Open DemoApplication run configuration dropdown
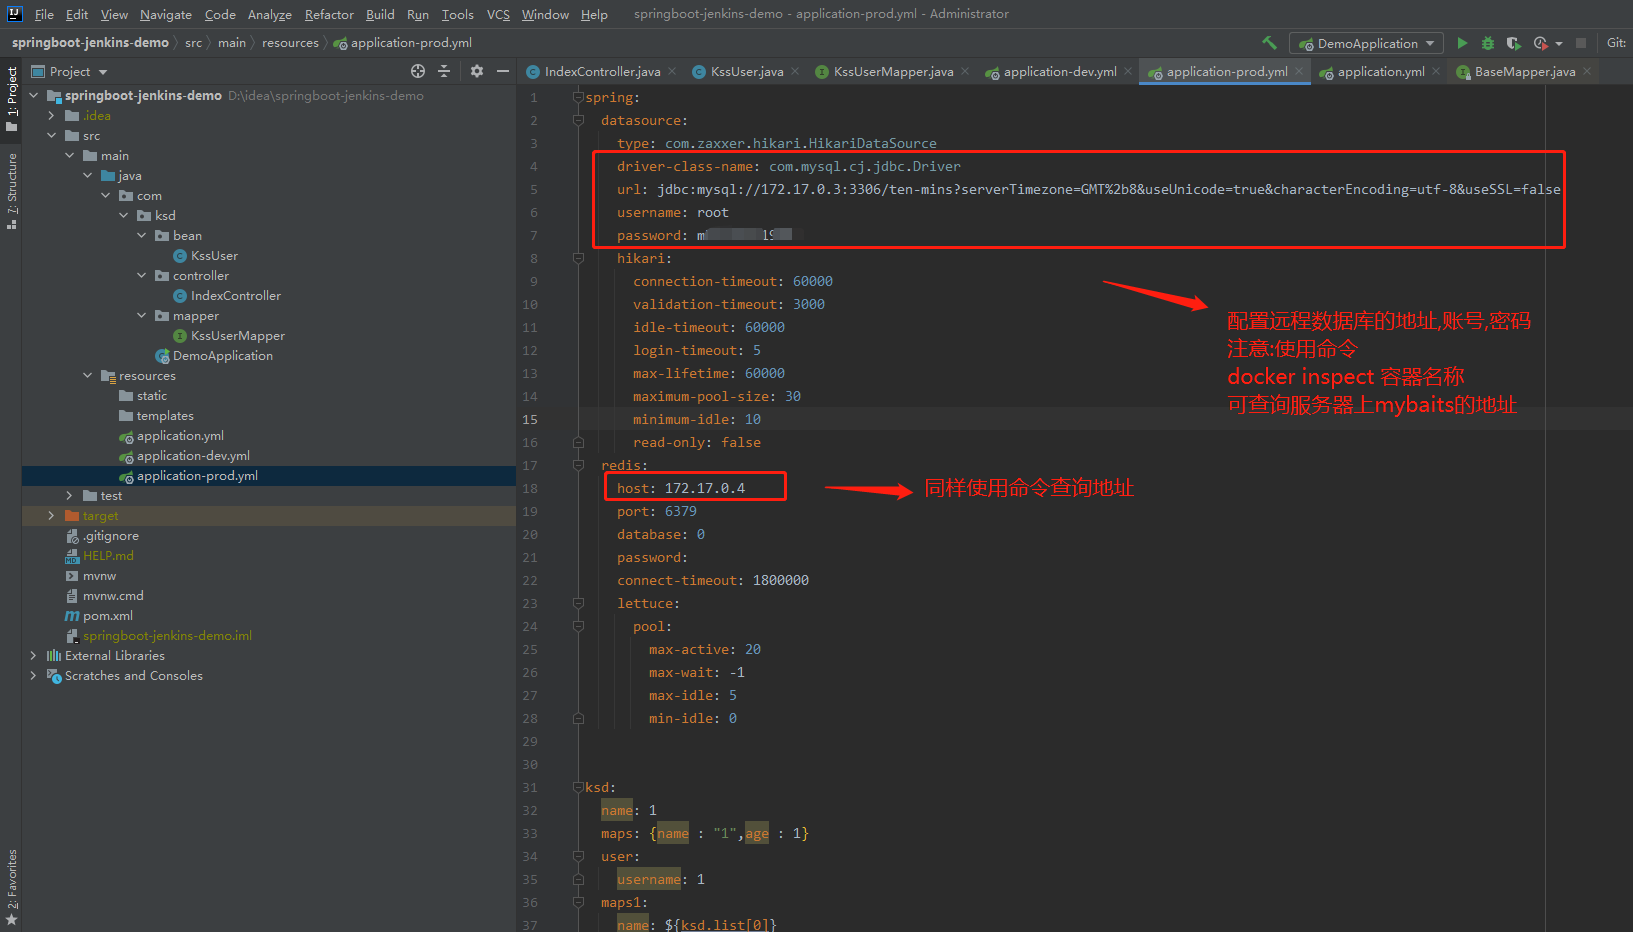The height and width of the screenshot is (932, 1633). [x=1366, y=43]
